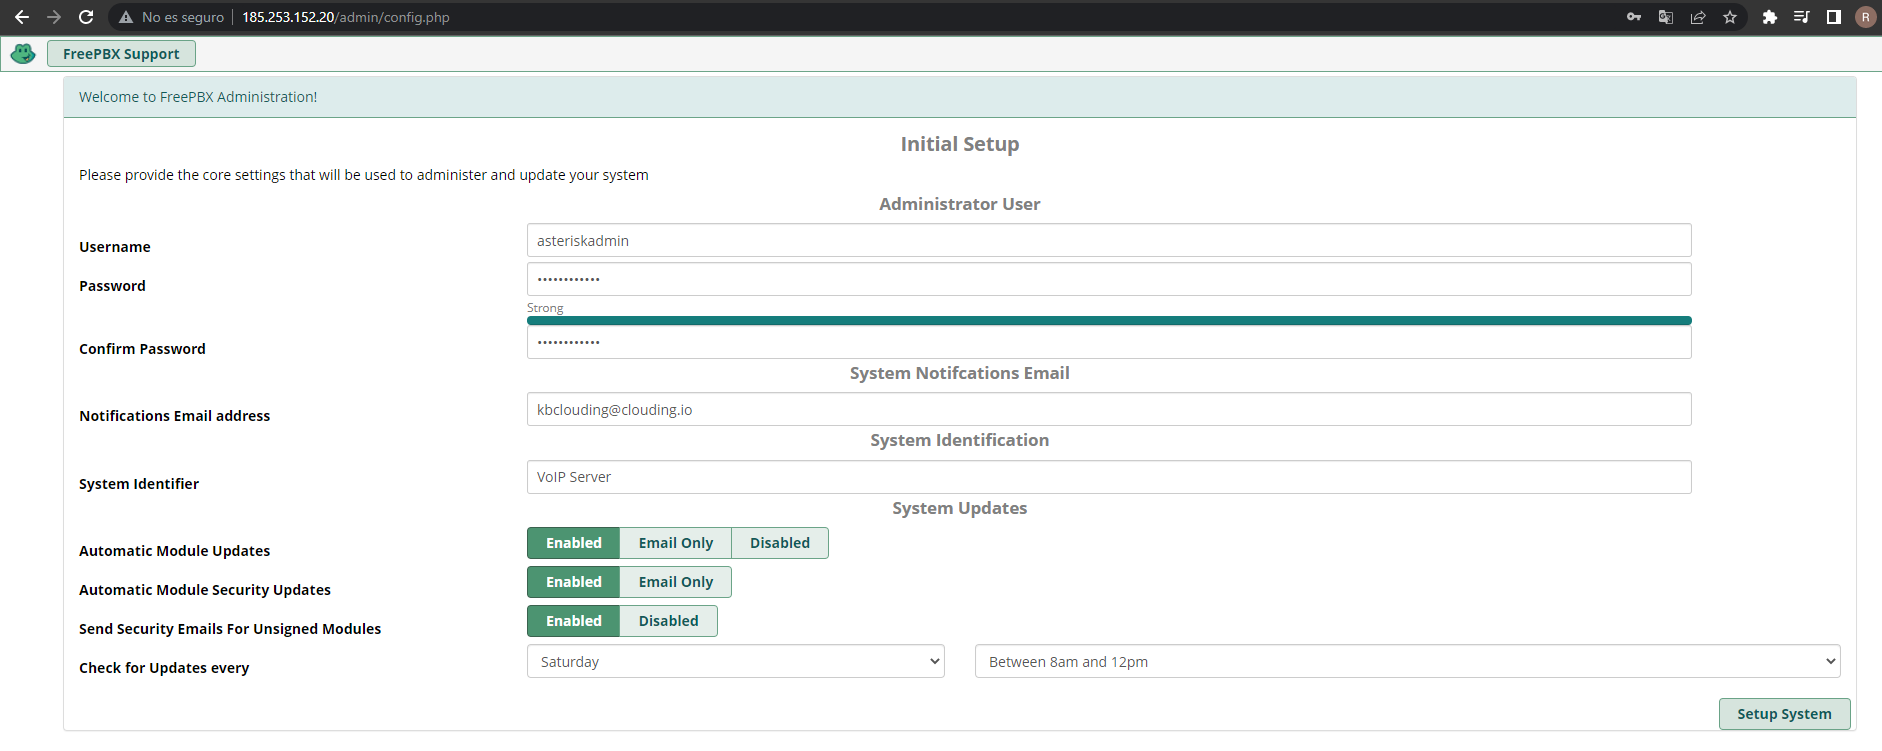Enable Automatic Module Security Updates
Screen dimensions: 1882x751
click(x=574, y=582)
